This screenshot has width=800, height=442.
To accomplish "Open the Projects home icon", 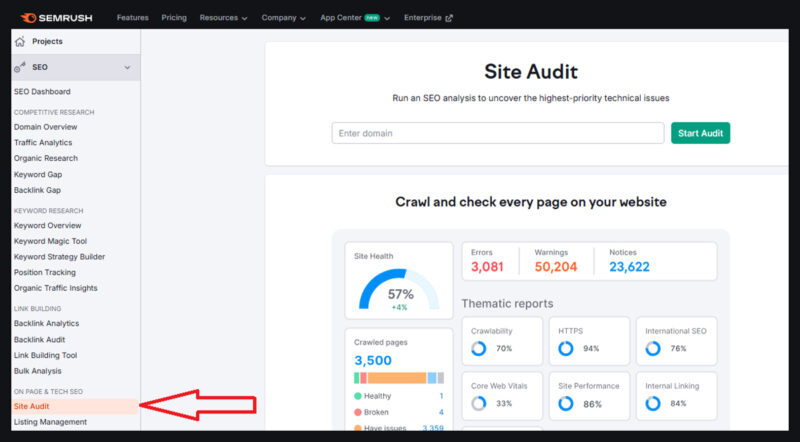I will pyautogui.click(x=20, y=41).
